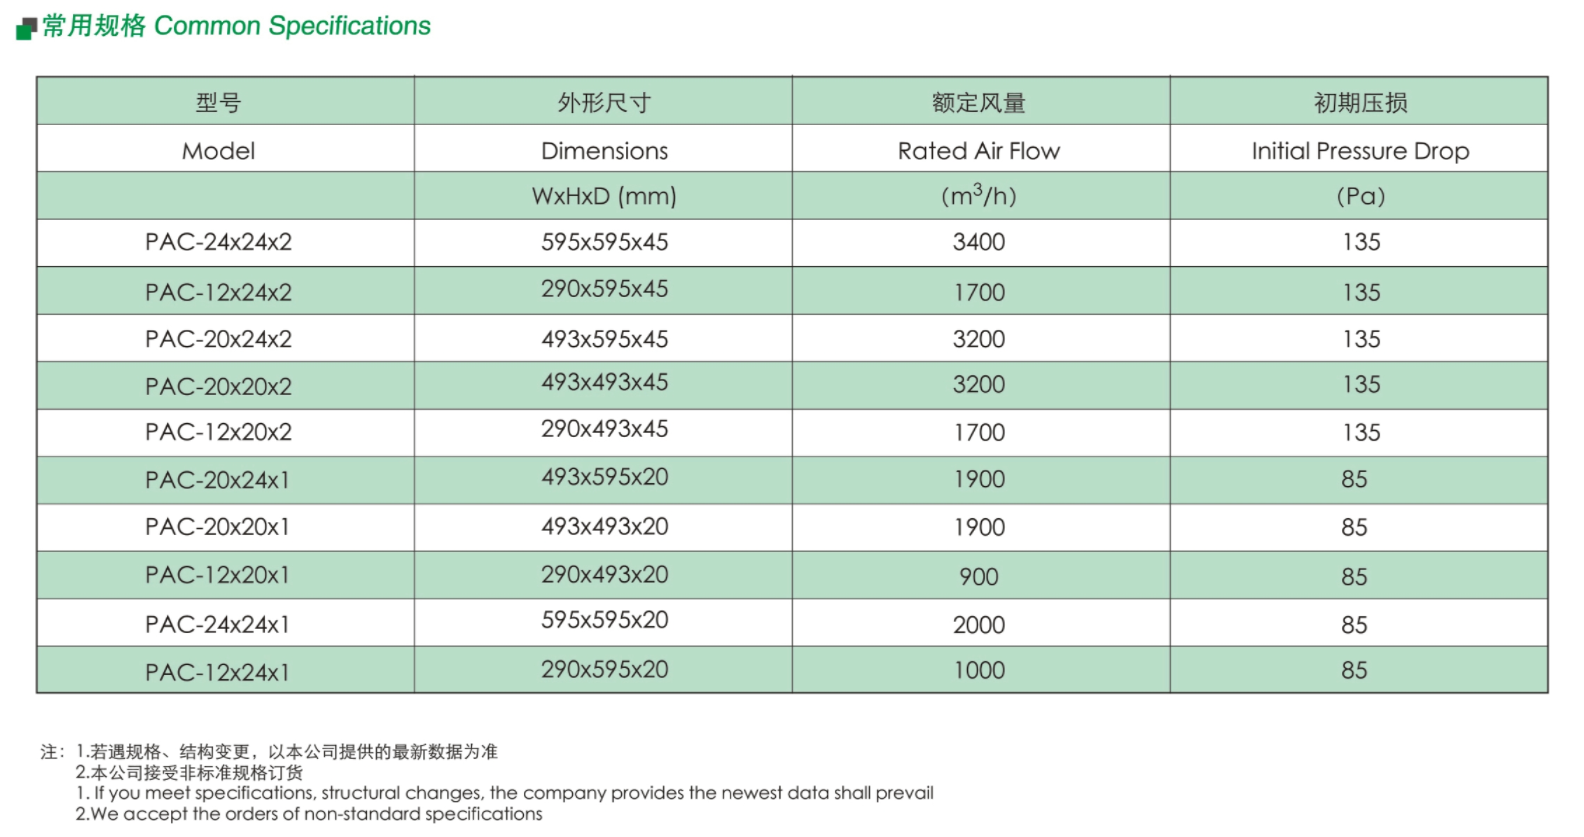Click the PAC-12x24x1 model cell
Viewport: 1584px width, 837px height.
[218, 672]
